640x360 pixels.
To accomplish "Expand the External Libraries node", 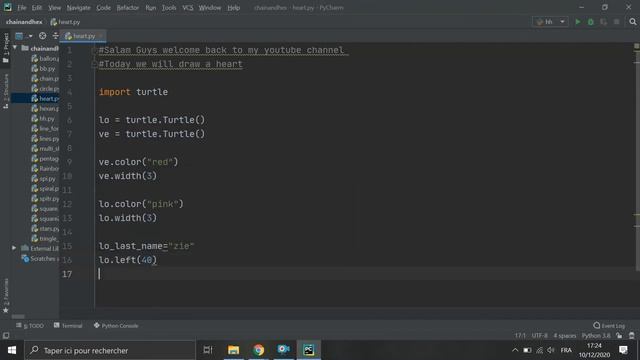I will click(x=14, y=248).
